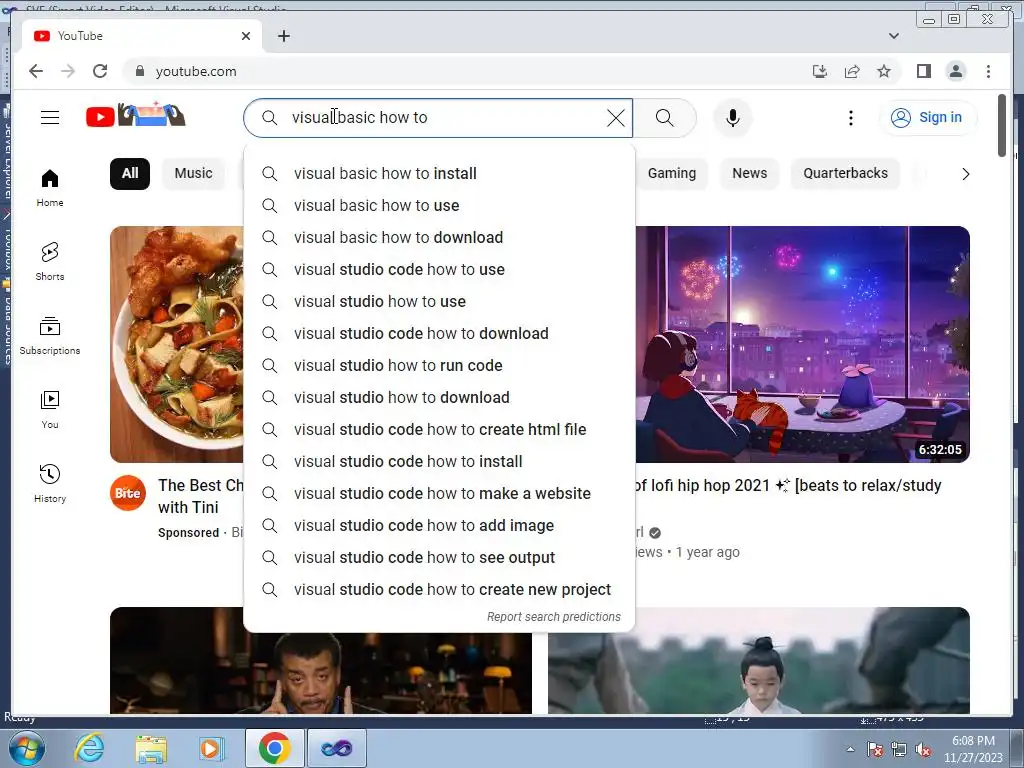Open the Chrome side panel
This screenshot has height=768, width=1024.
[x=923, y=71]
